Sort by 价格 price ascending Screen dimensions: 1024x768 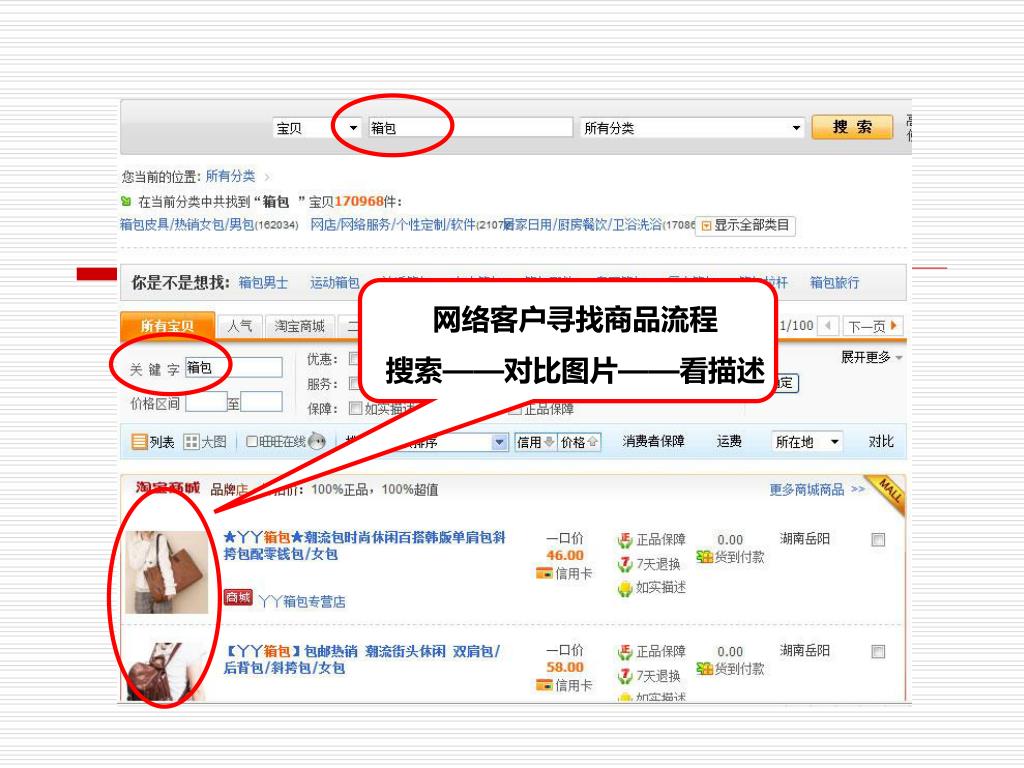click(x=579, y=442)
